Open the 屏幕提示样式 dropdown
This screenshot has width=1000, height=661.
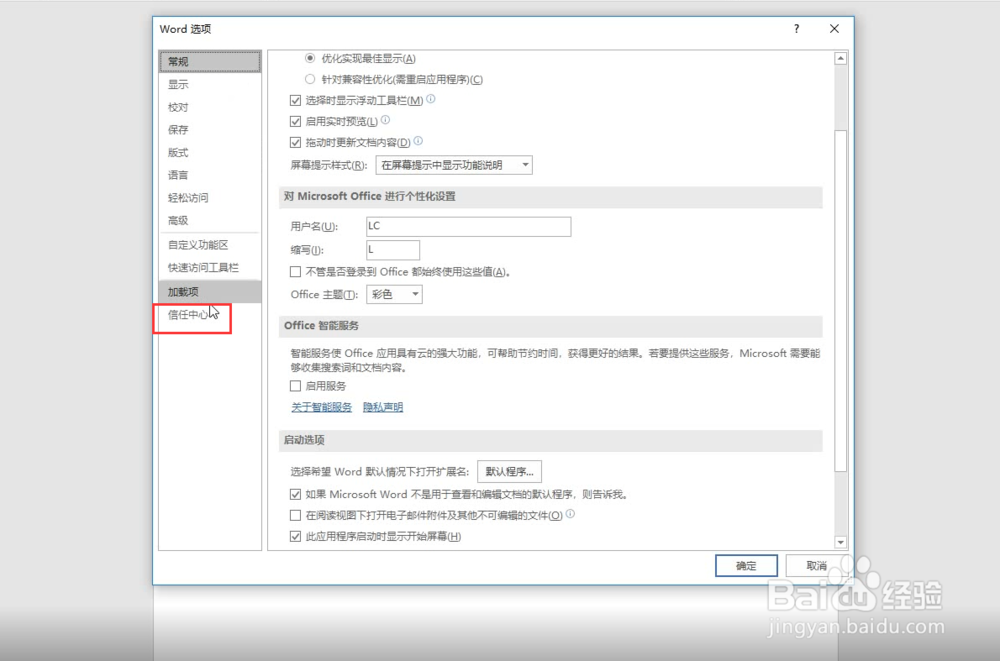(x=454, y=165)
